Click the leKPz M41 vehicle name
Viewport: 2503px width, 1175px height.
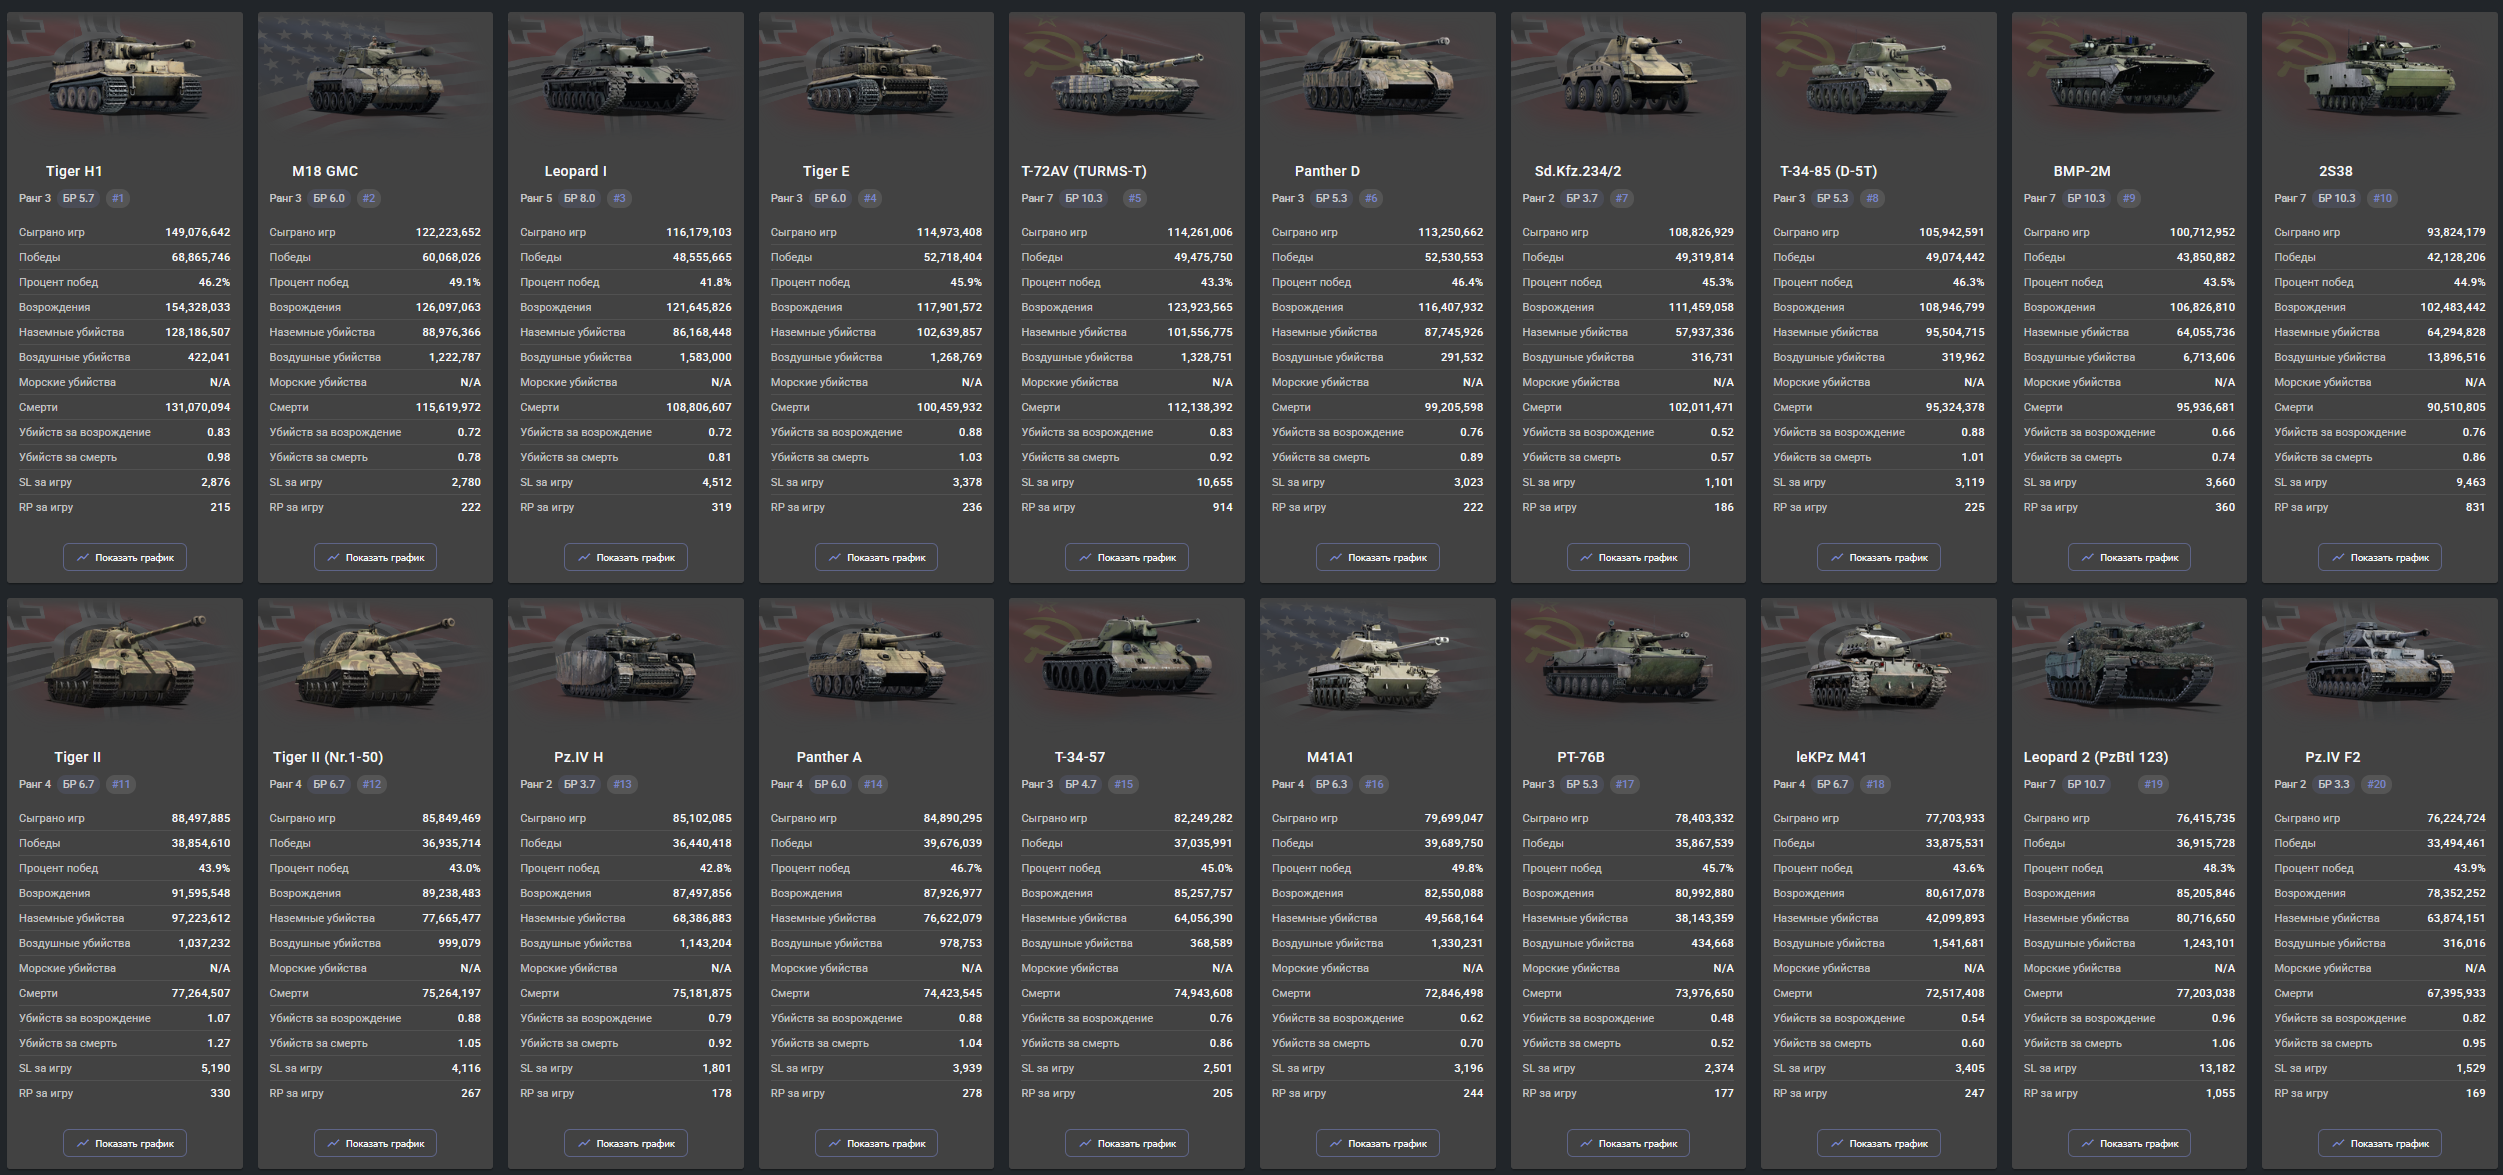pyautogui.click(x=1830, y=757)
